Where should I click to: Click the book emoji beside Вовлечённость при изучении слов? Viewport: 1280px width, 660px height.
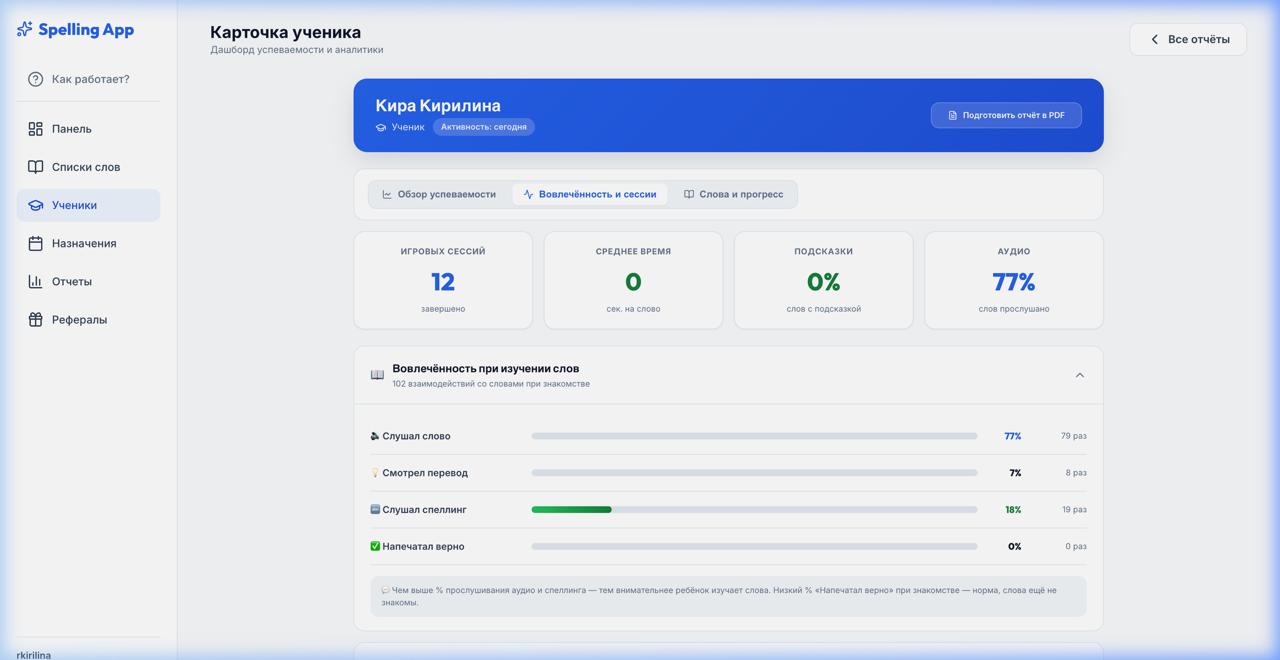tap(377, 375)
